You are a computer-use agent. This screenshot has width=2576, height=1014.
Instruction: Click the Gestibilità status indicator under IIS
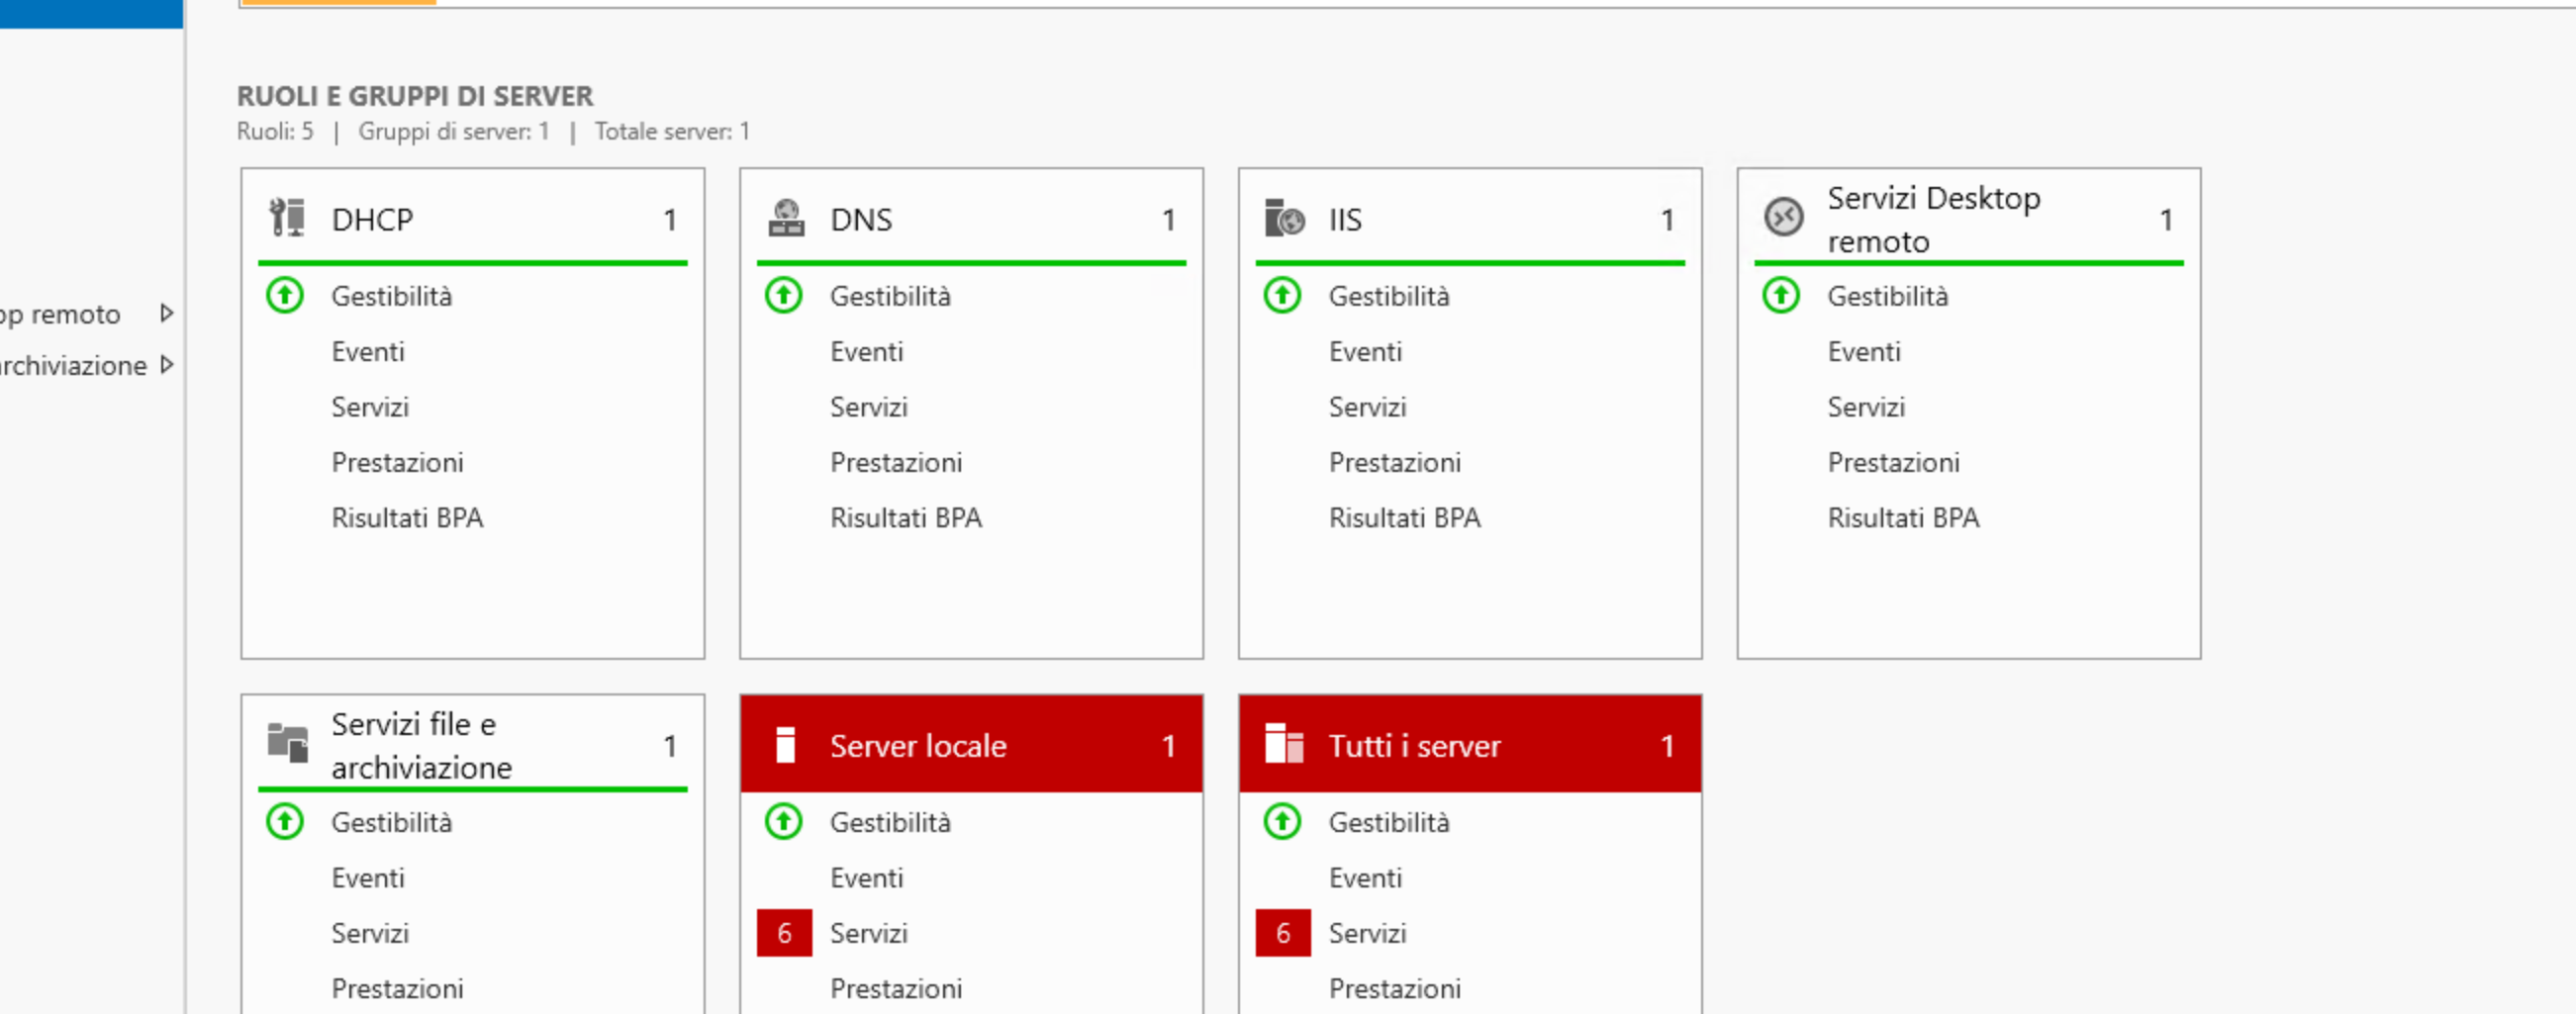1282,295
